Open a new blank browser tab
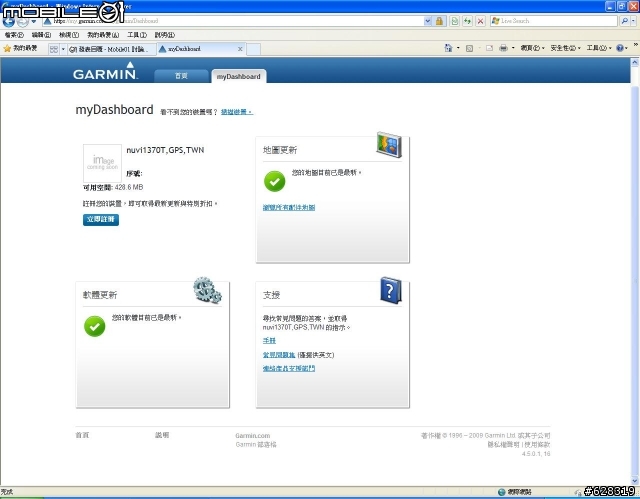The image size is (640, 499). pyautogui.click(x=253, y=49)
